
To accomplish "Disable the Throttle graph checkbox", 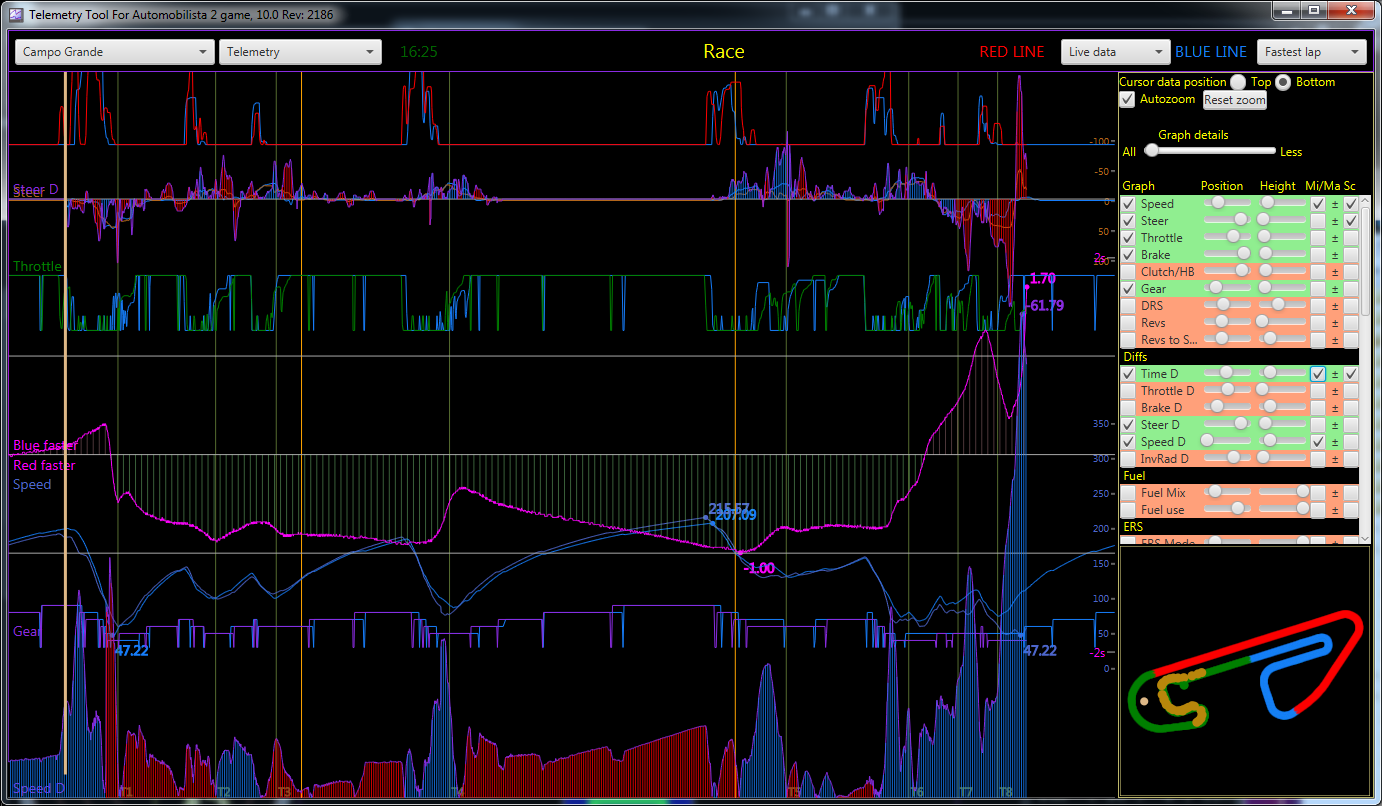I will click(1128, 238).
